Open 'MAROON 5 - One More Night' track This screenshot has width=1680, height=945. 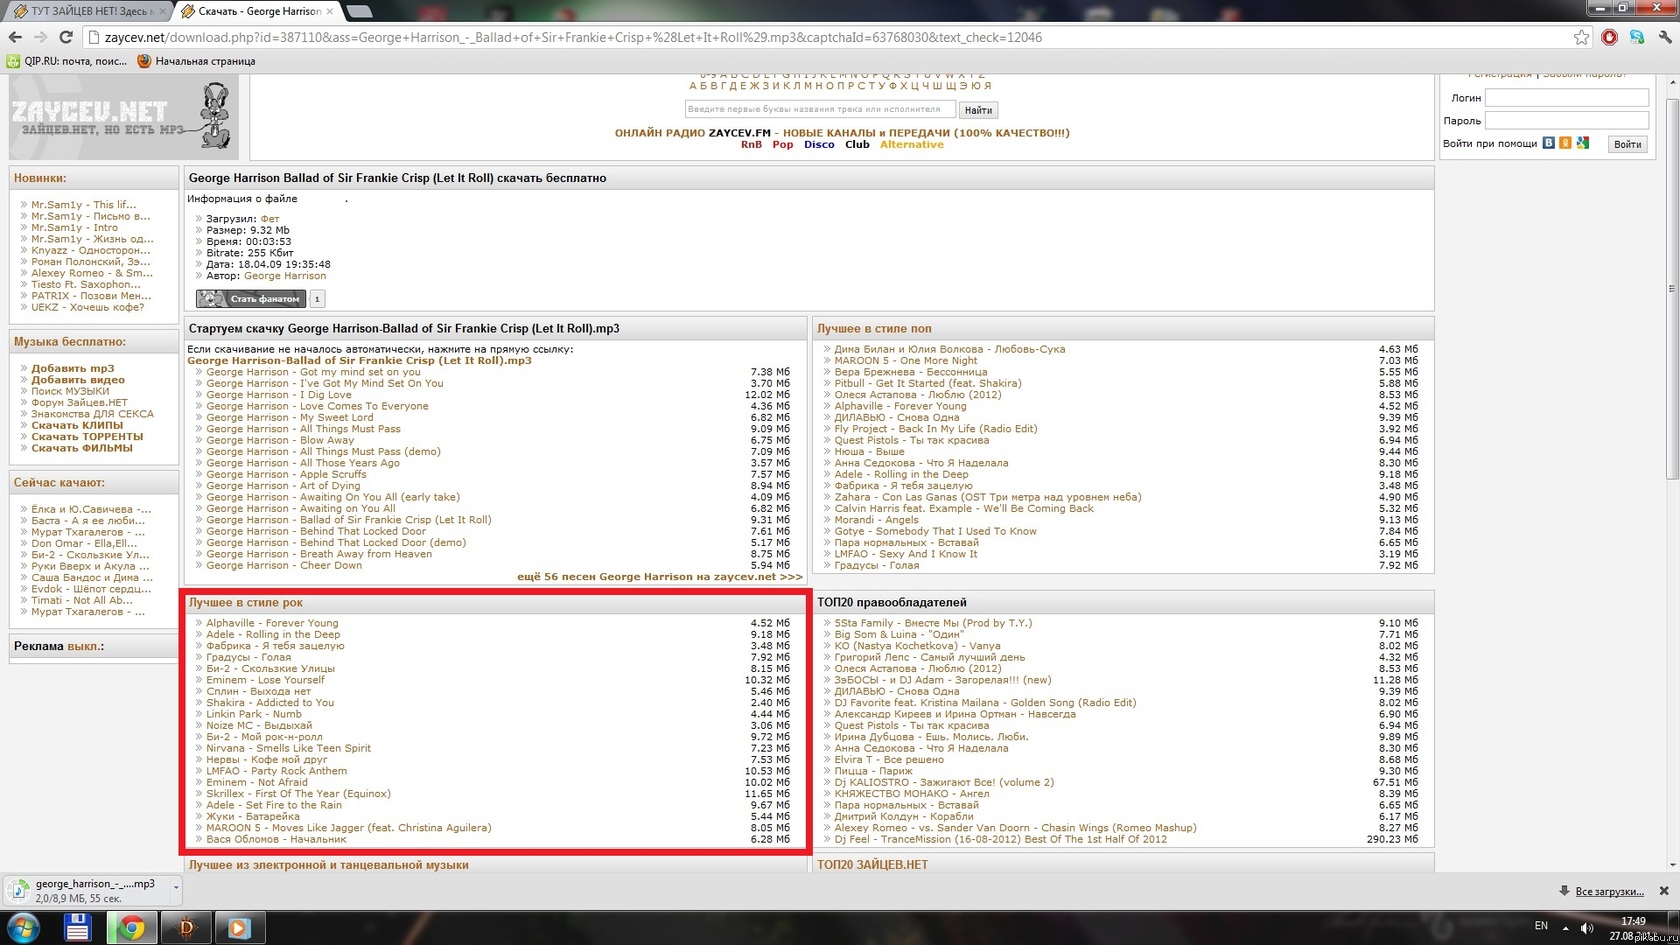pyautogui.click(x=906, y=361)
